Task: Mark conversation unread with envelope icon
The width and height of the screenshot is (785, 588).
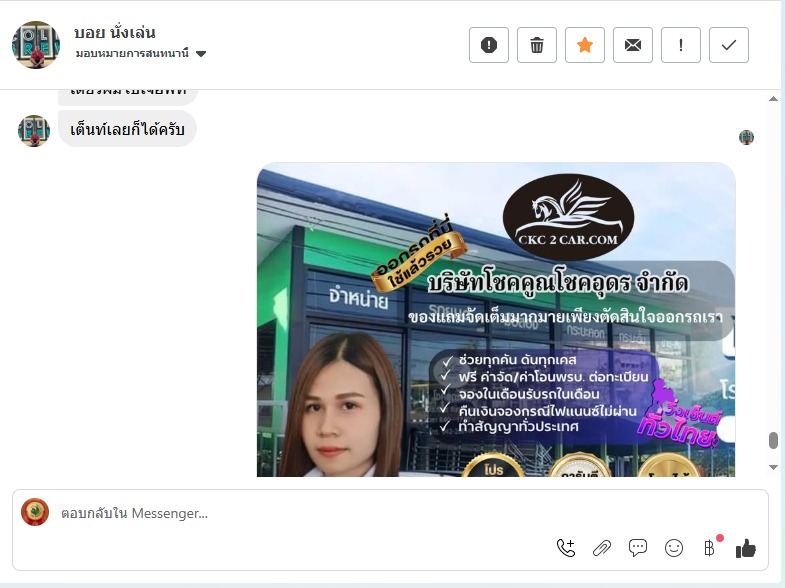Action: (x=633, y=45)
